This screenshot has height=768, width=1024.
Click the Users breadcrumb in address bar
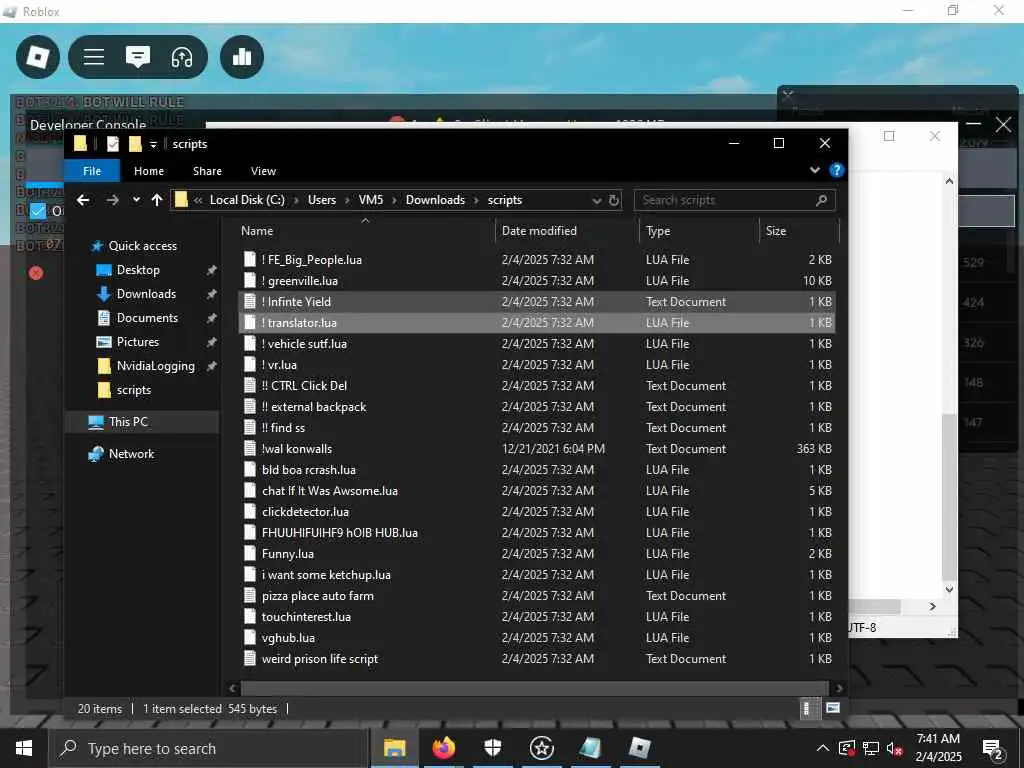[x=322, y=200]
